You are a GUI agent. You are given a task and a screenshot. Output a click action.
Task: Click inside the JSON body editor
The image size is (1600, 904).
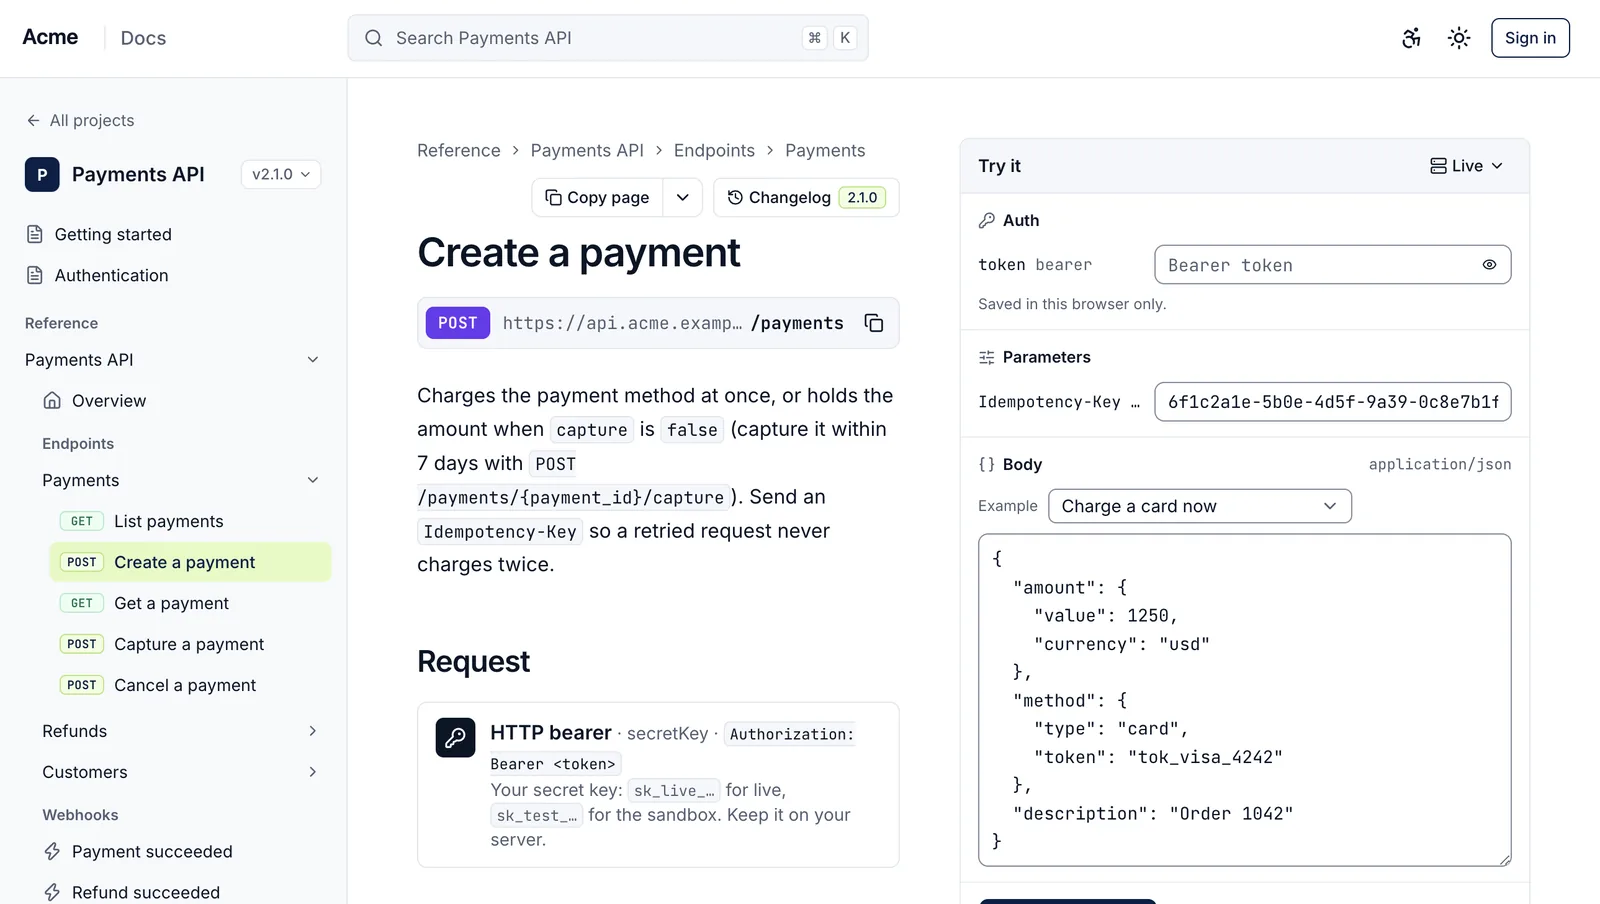(1245, 700)
